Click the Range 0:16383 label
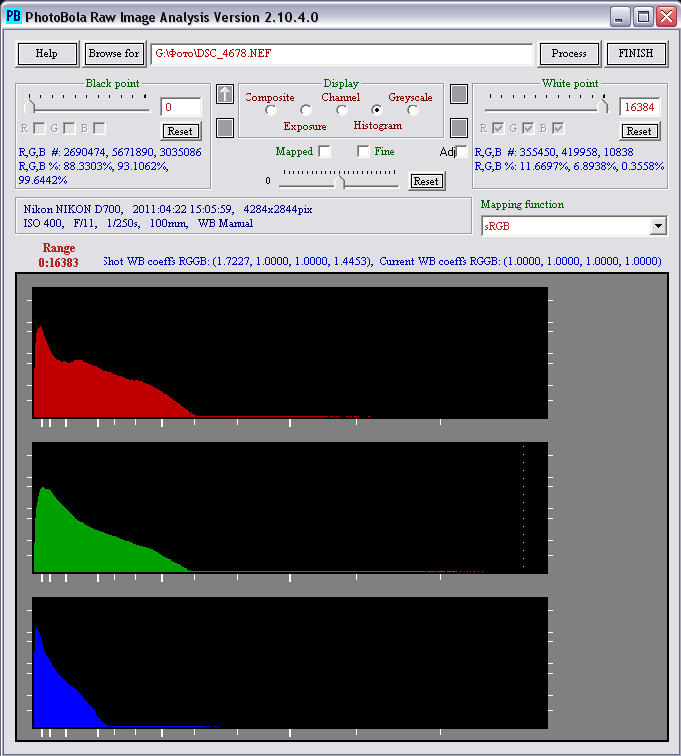Screen dimensions: 681x756 [58, 255]
